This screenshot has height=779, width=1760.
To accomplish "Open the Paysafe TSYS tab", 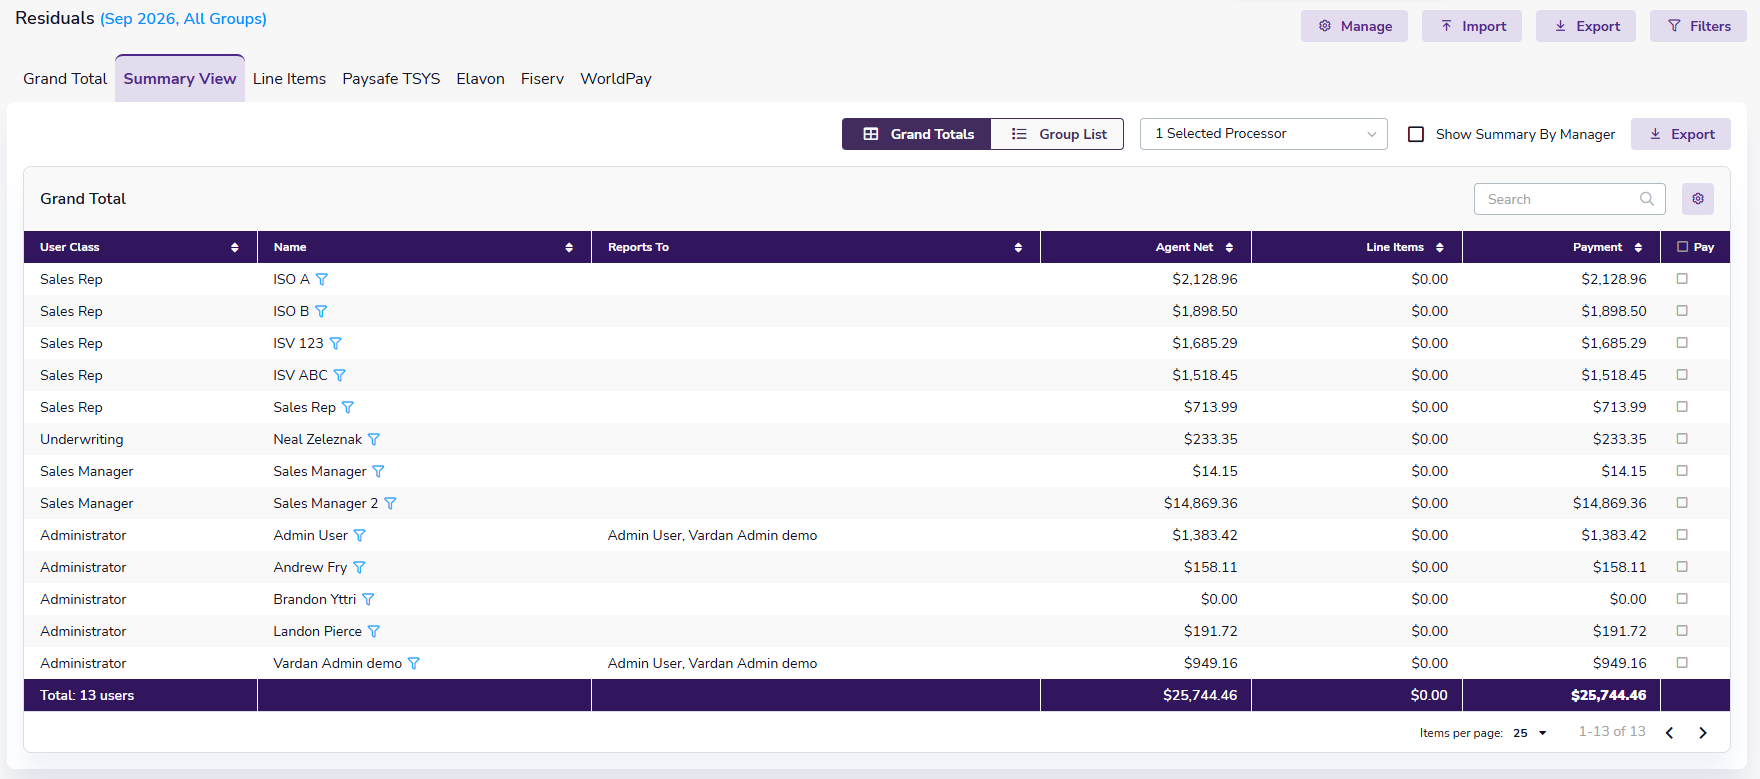I will coord(391,79).
